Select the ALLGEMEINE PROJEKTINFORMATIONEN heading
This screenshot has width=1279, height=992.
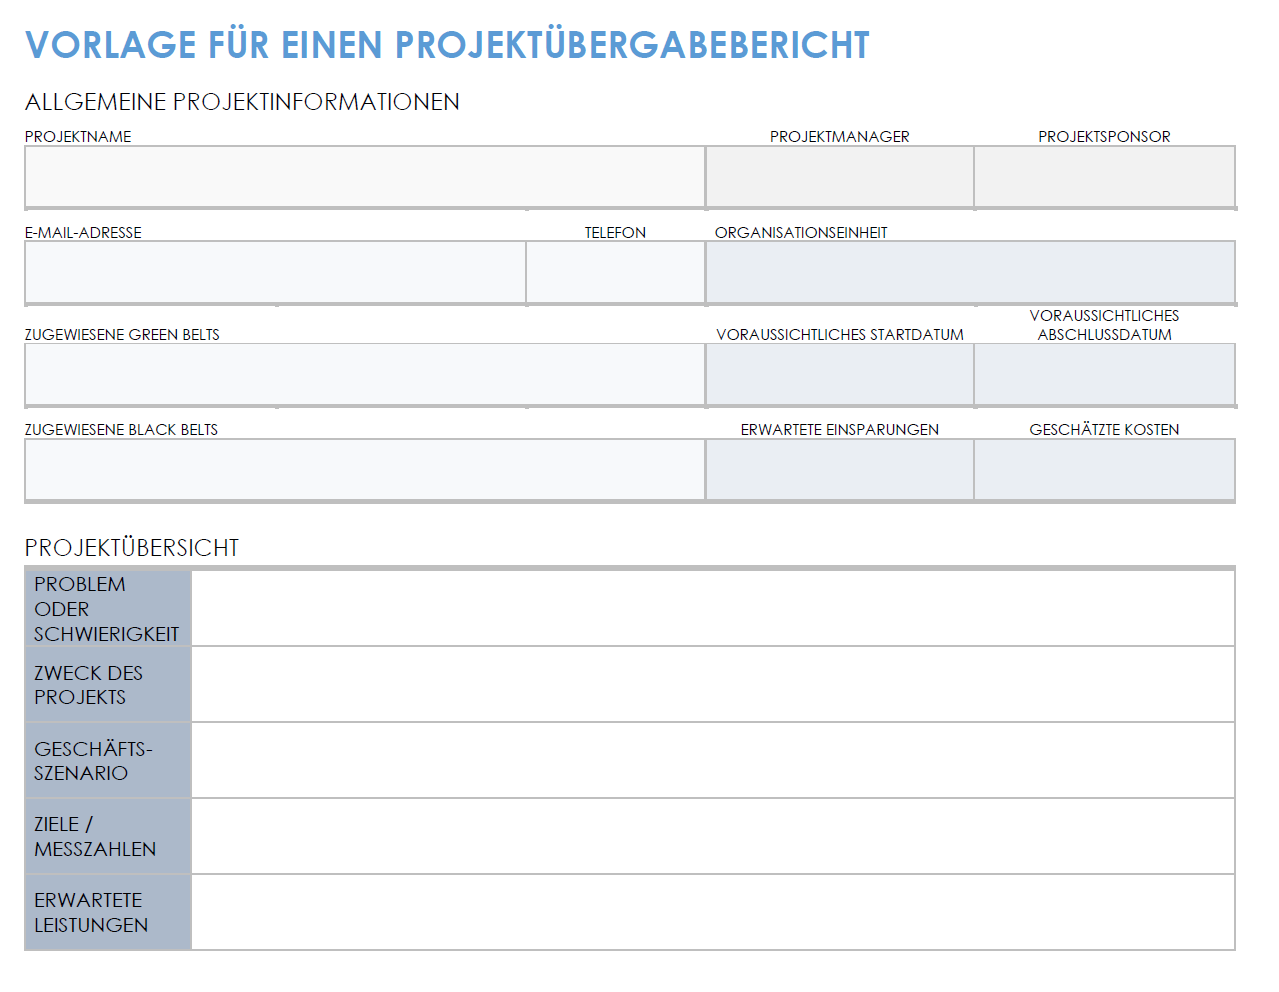coord(243,101)
